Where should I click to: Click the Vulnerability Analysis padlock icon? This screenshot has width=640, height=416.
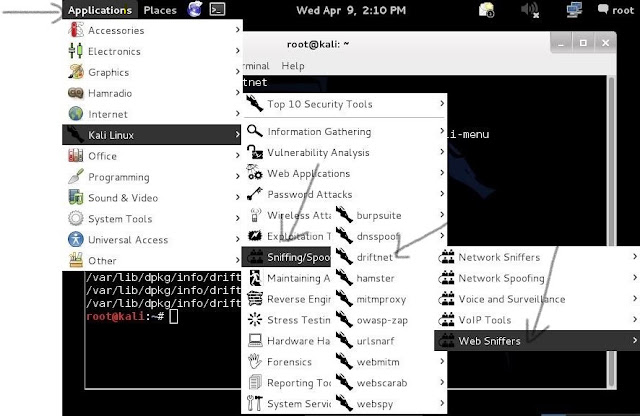click(x=255, y=152)
